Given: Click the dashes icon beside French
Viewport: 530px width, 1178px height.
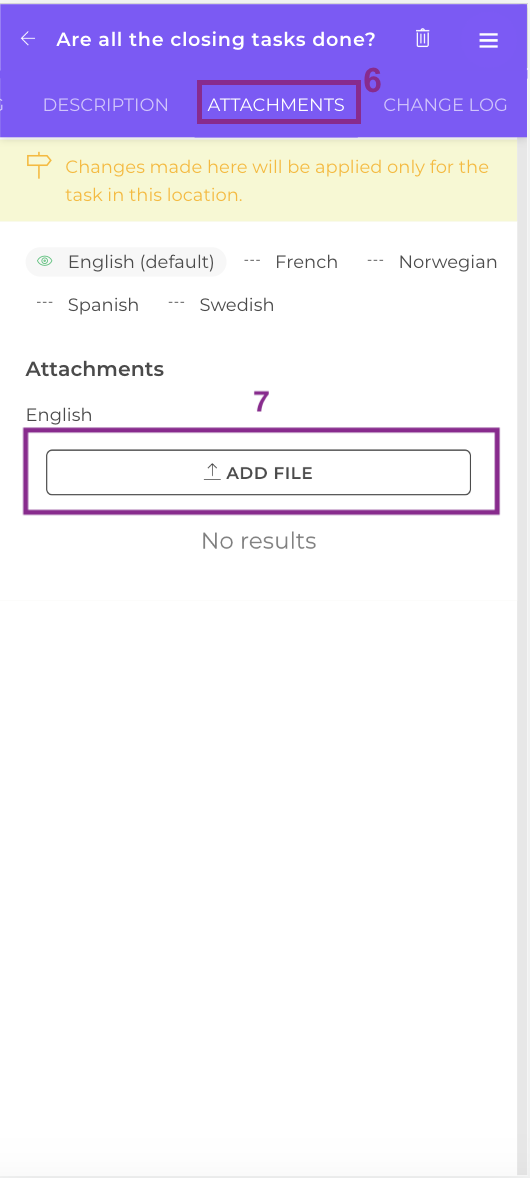Looking at the screenshot, I should (253, 261).
